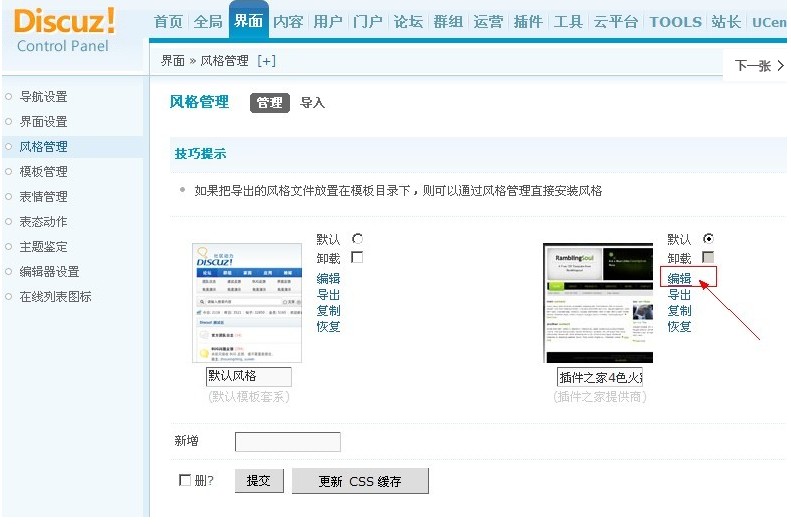The image size is (791, 524).
Task: Open 在线列表图标 in the sidebar
Action: click(55, 297)
